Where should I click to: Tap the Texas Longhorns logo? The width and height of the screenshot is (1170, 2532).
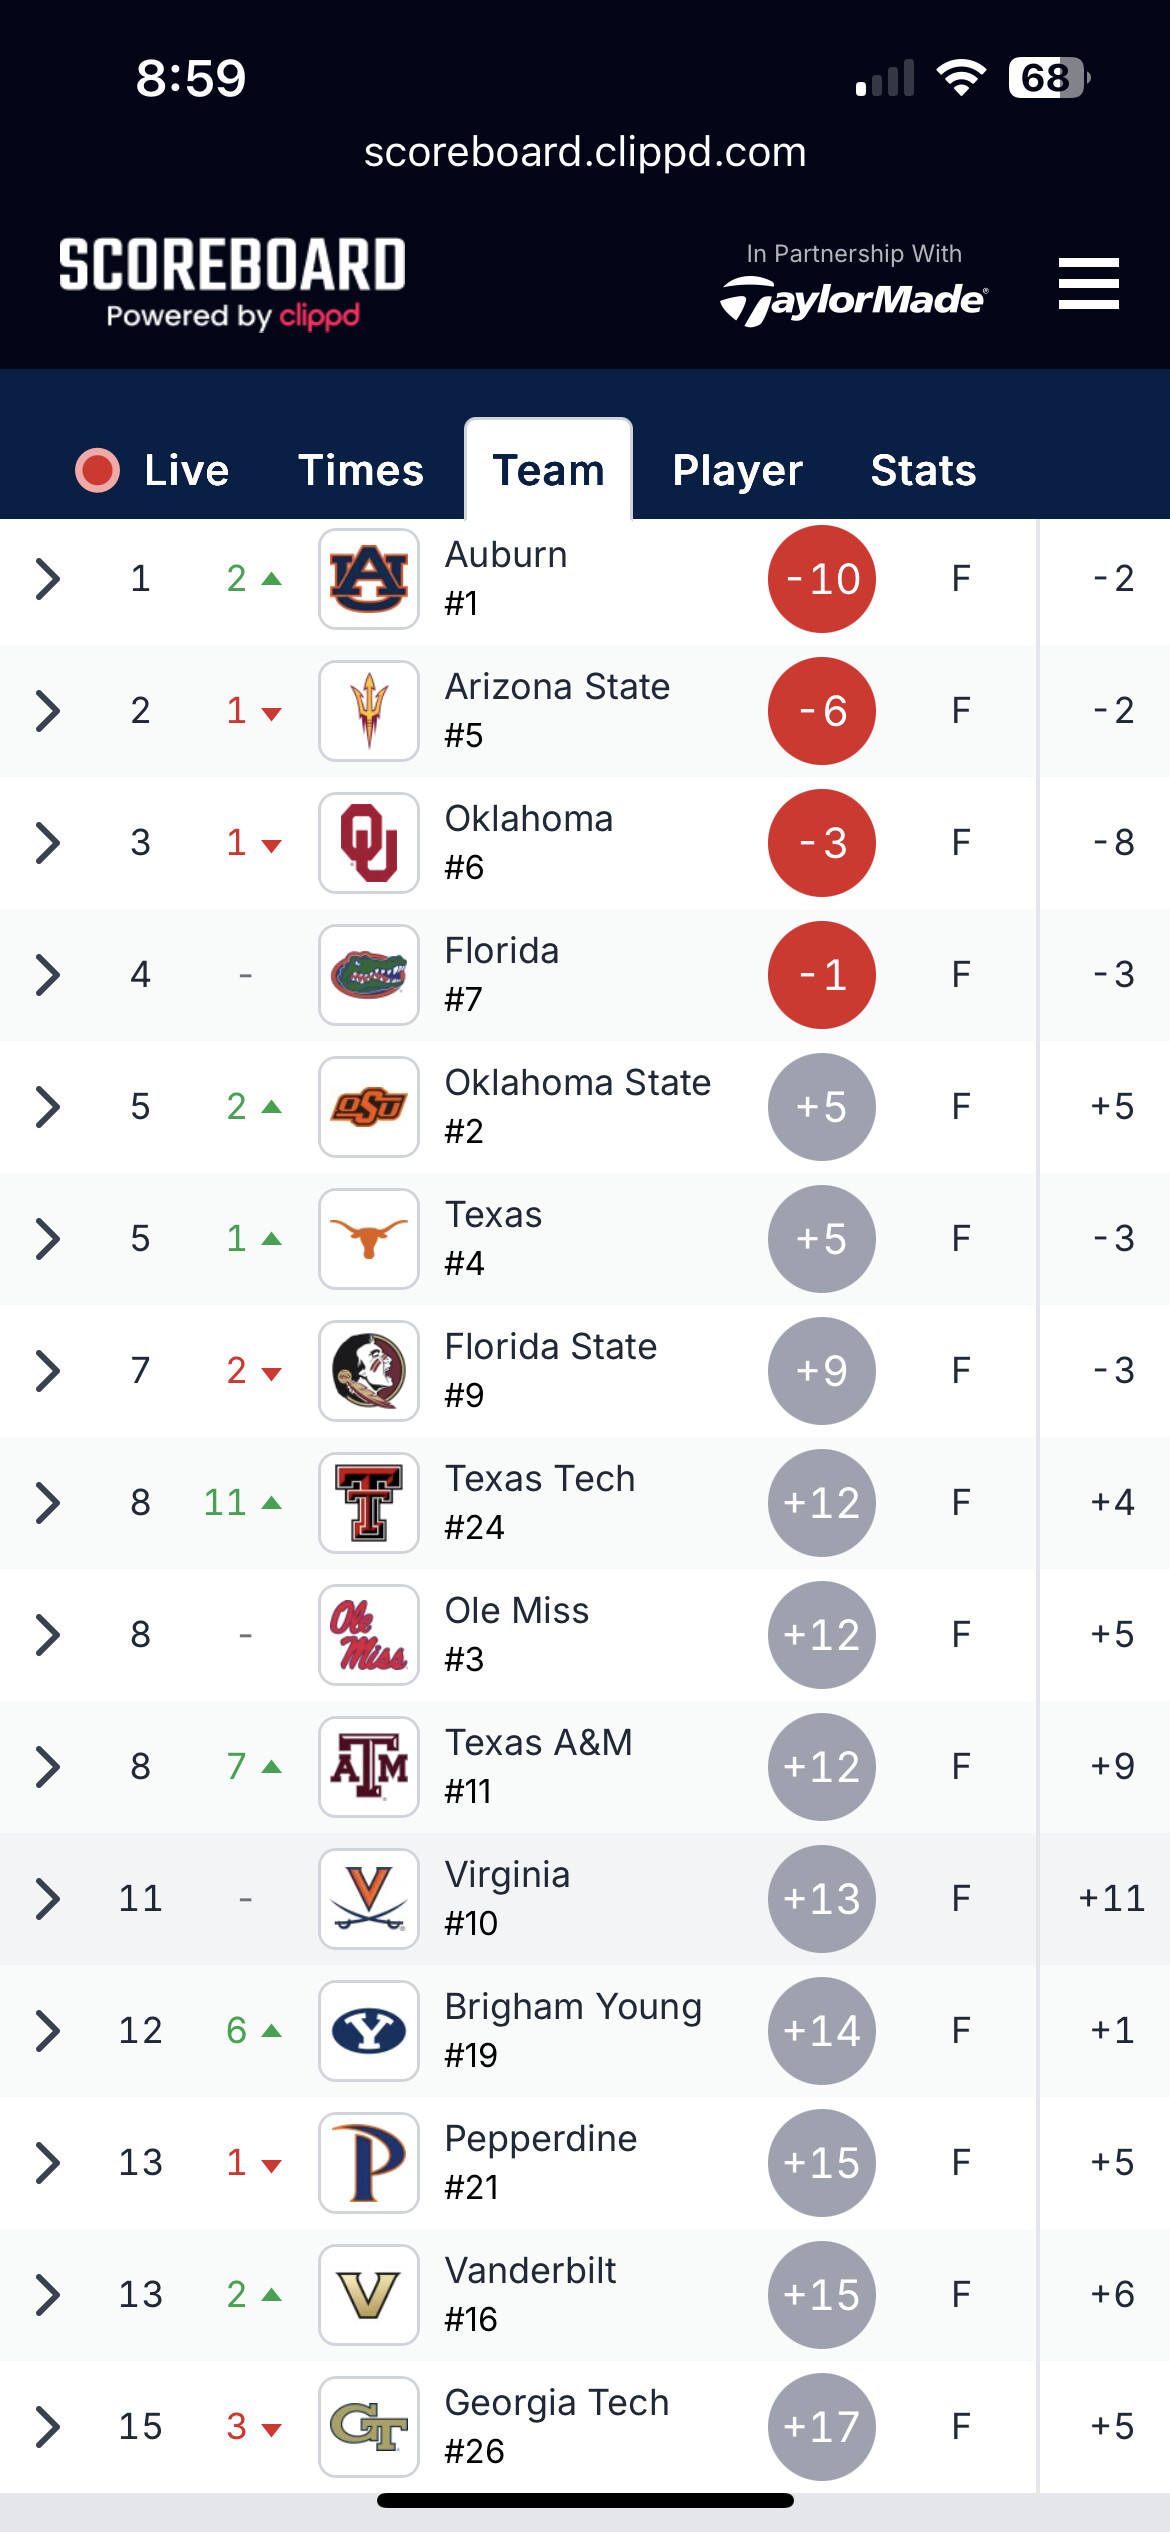369,1239
